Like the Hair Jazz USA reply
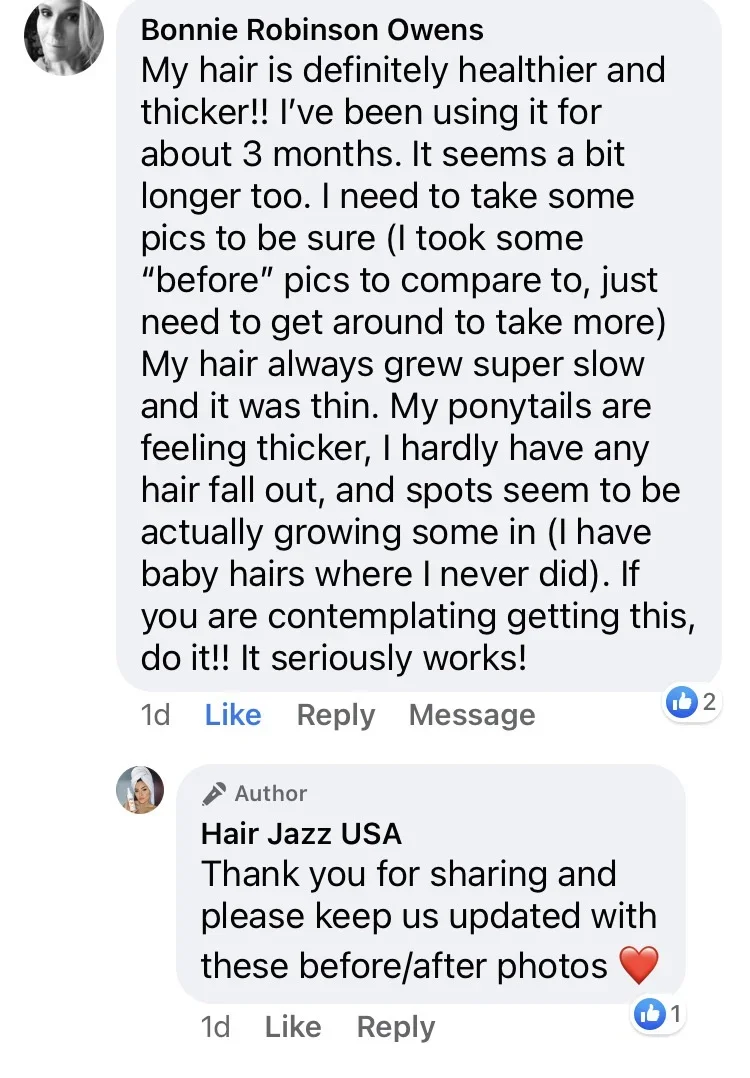750x1078 pixels. coord(293,1027)
